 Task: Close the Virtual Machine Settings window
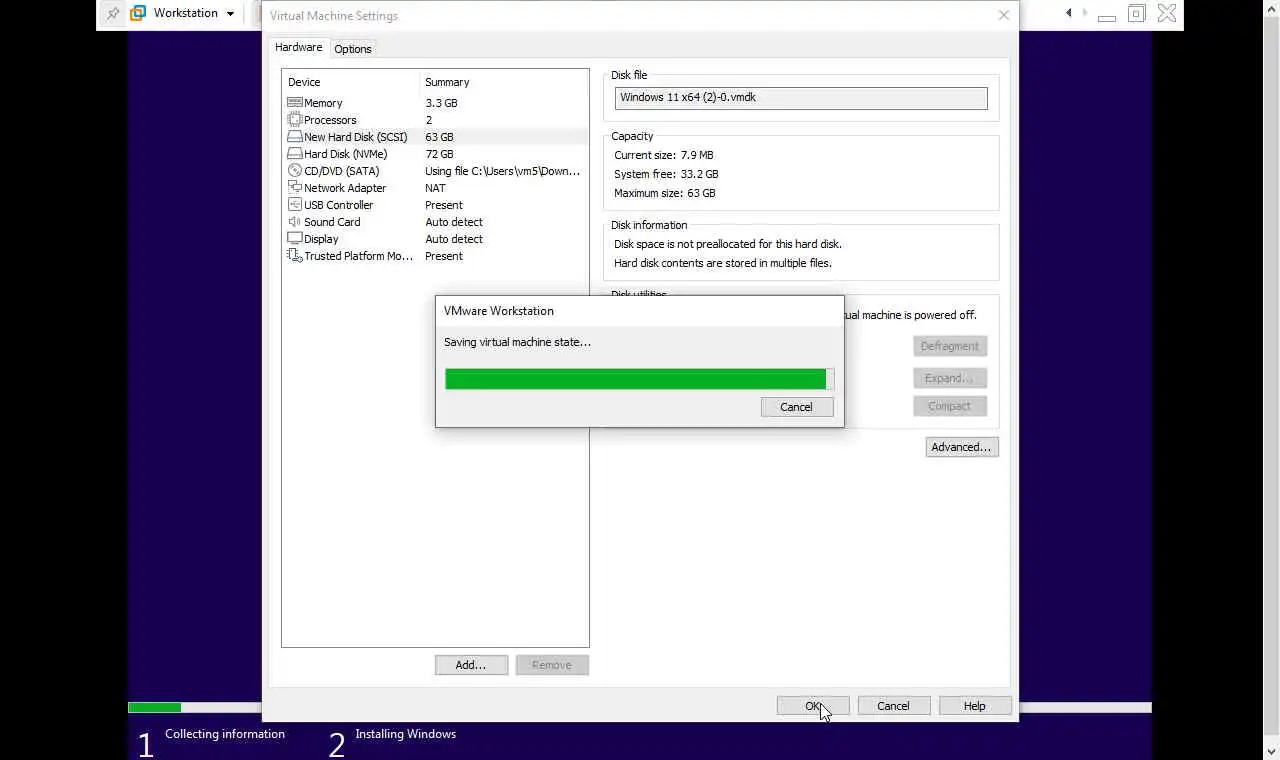1004,15
